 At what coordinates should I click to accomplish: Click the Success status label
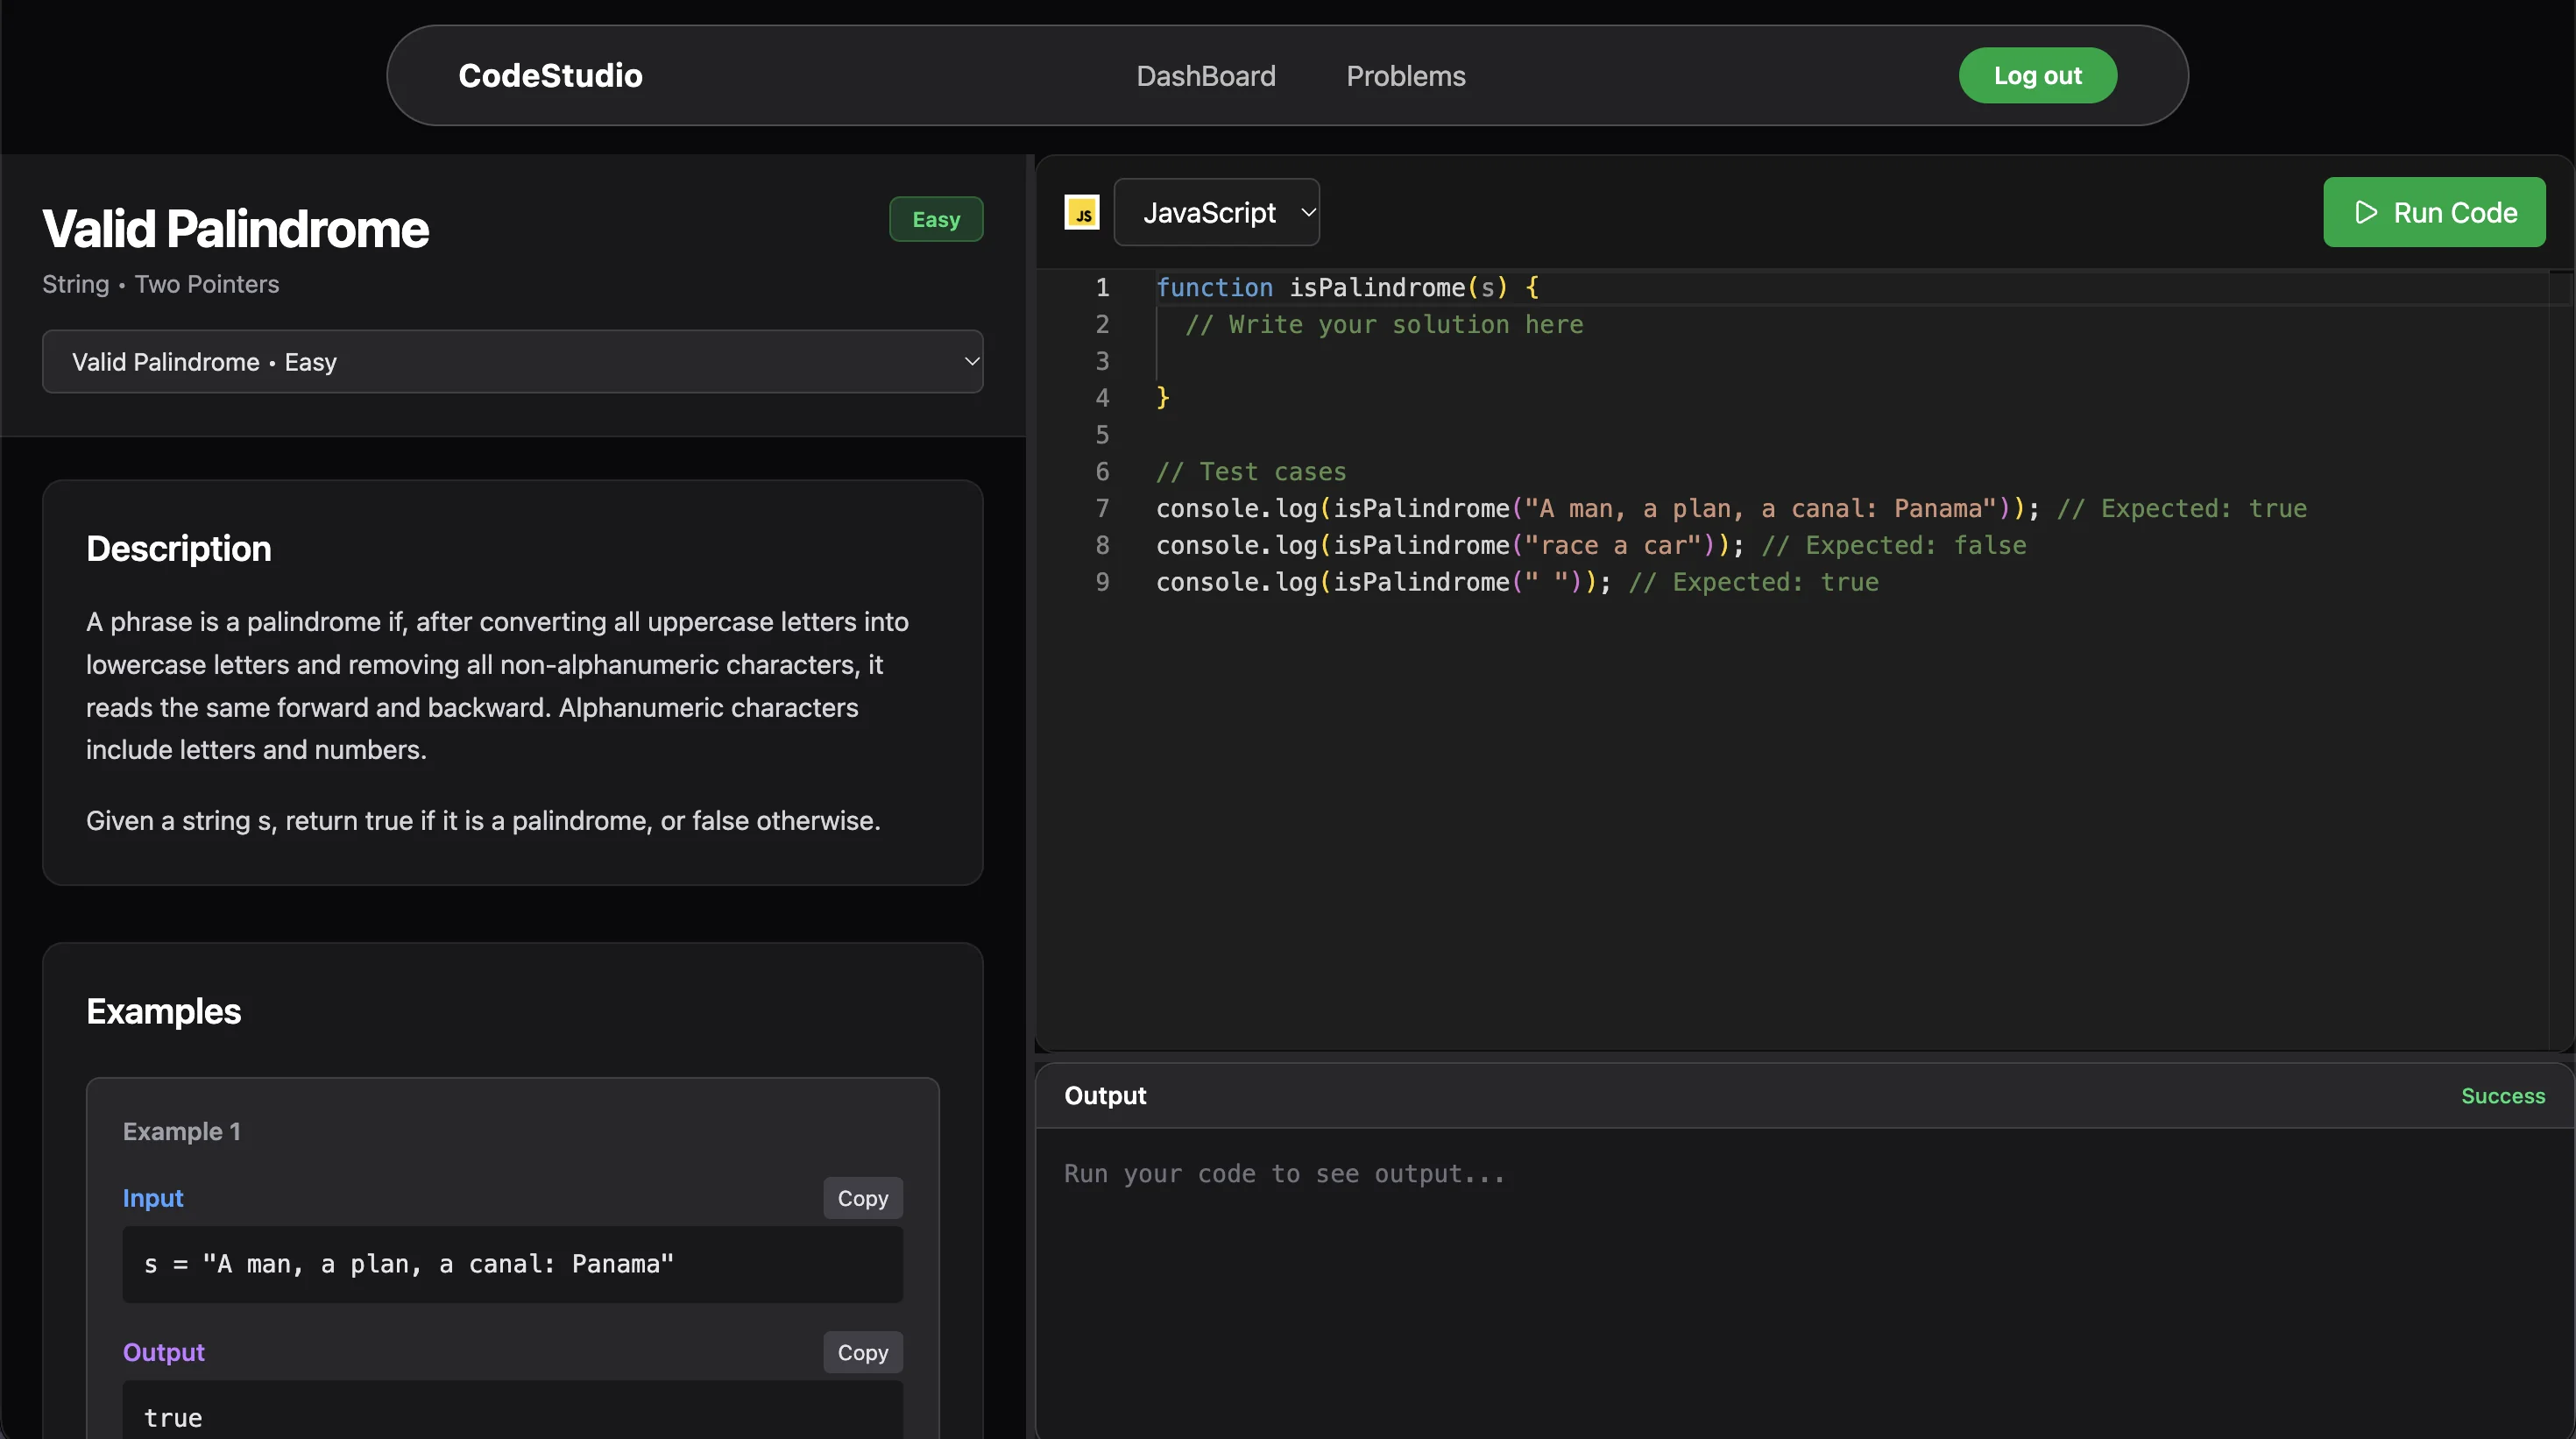pos(2502,1095)
